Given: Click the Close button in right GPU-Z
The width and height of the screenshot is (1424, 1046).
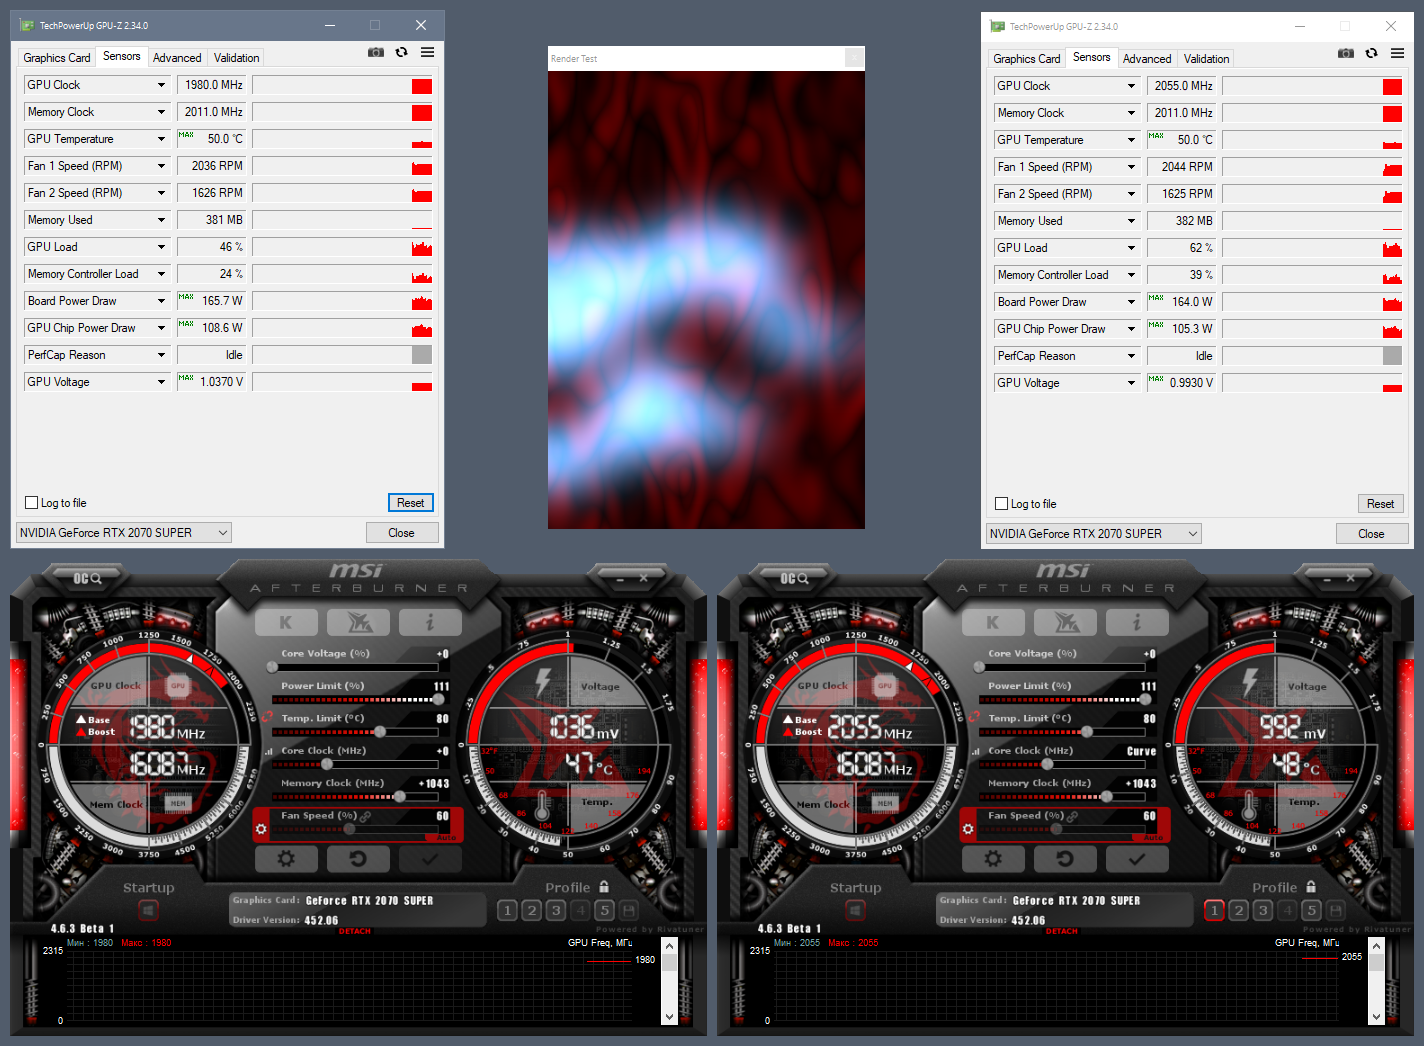Looking at the screenshot, I should click(x=1371, y=534).
